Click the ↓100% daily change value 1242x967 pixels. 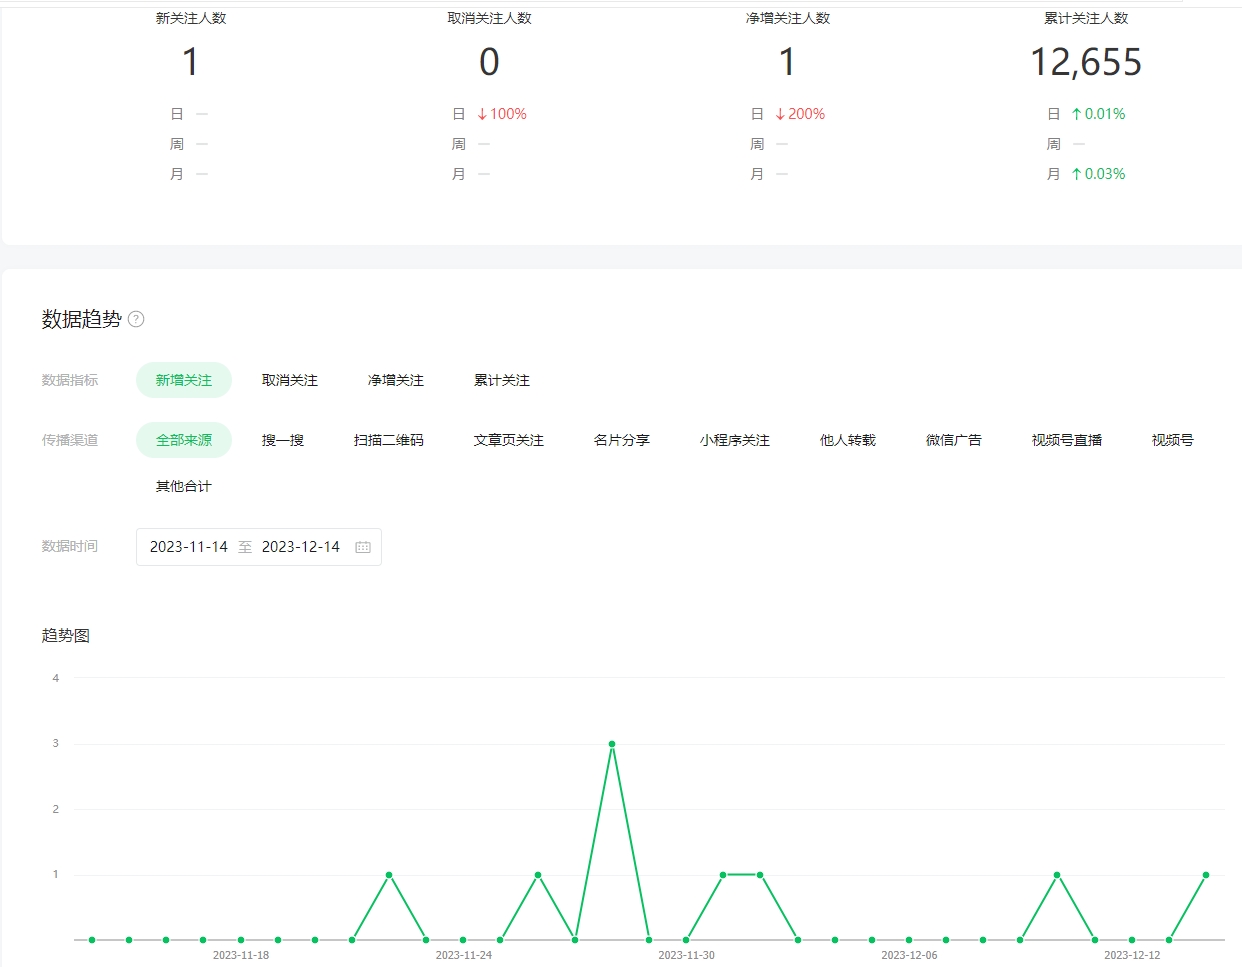point(502,114)
